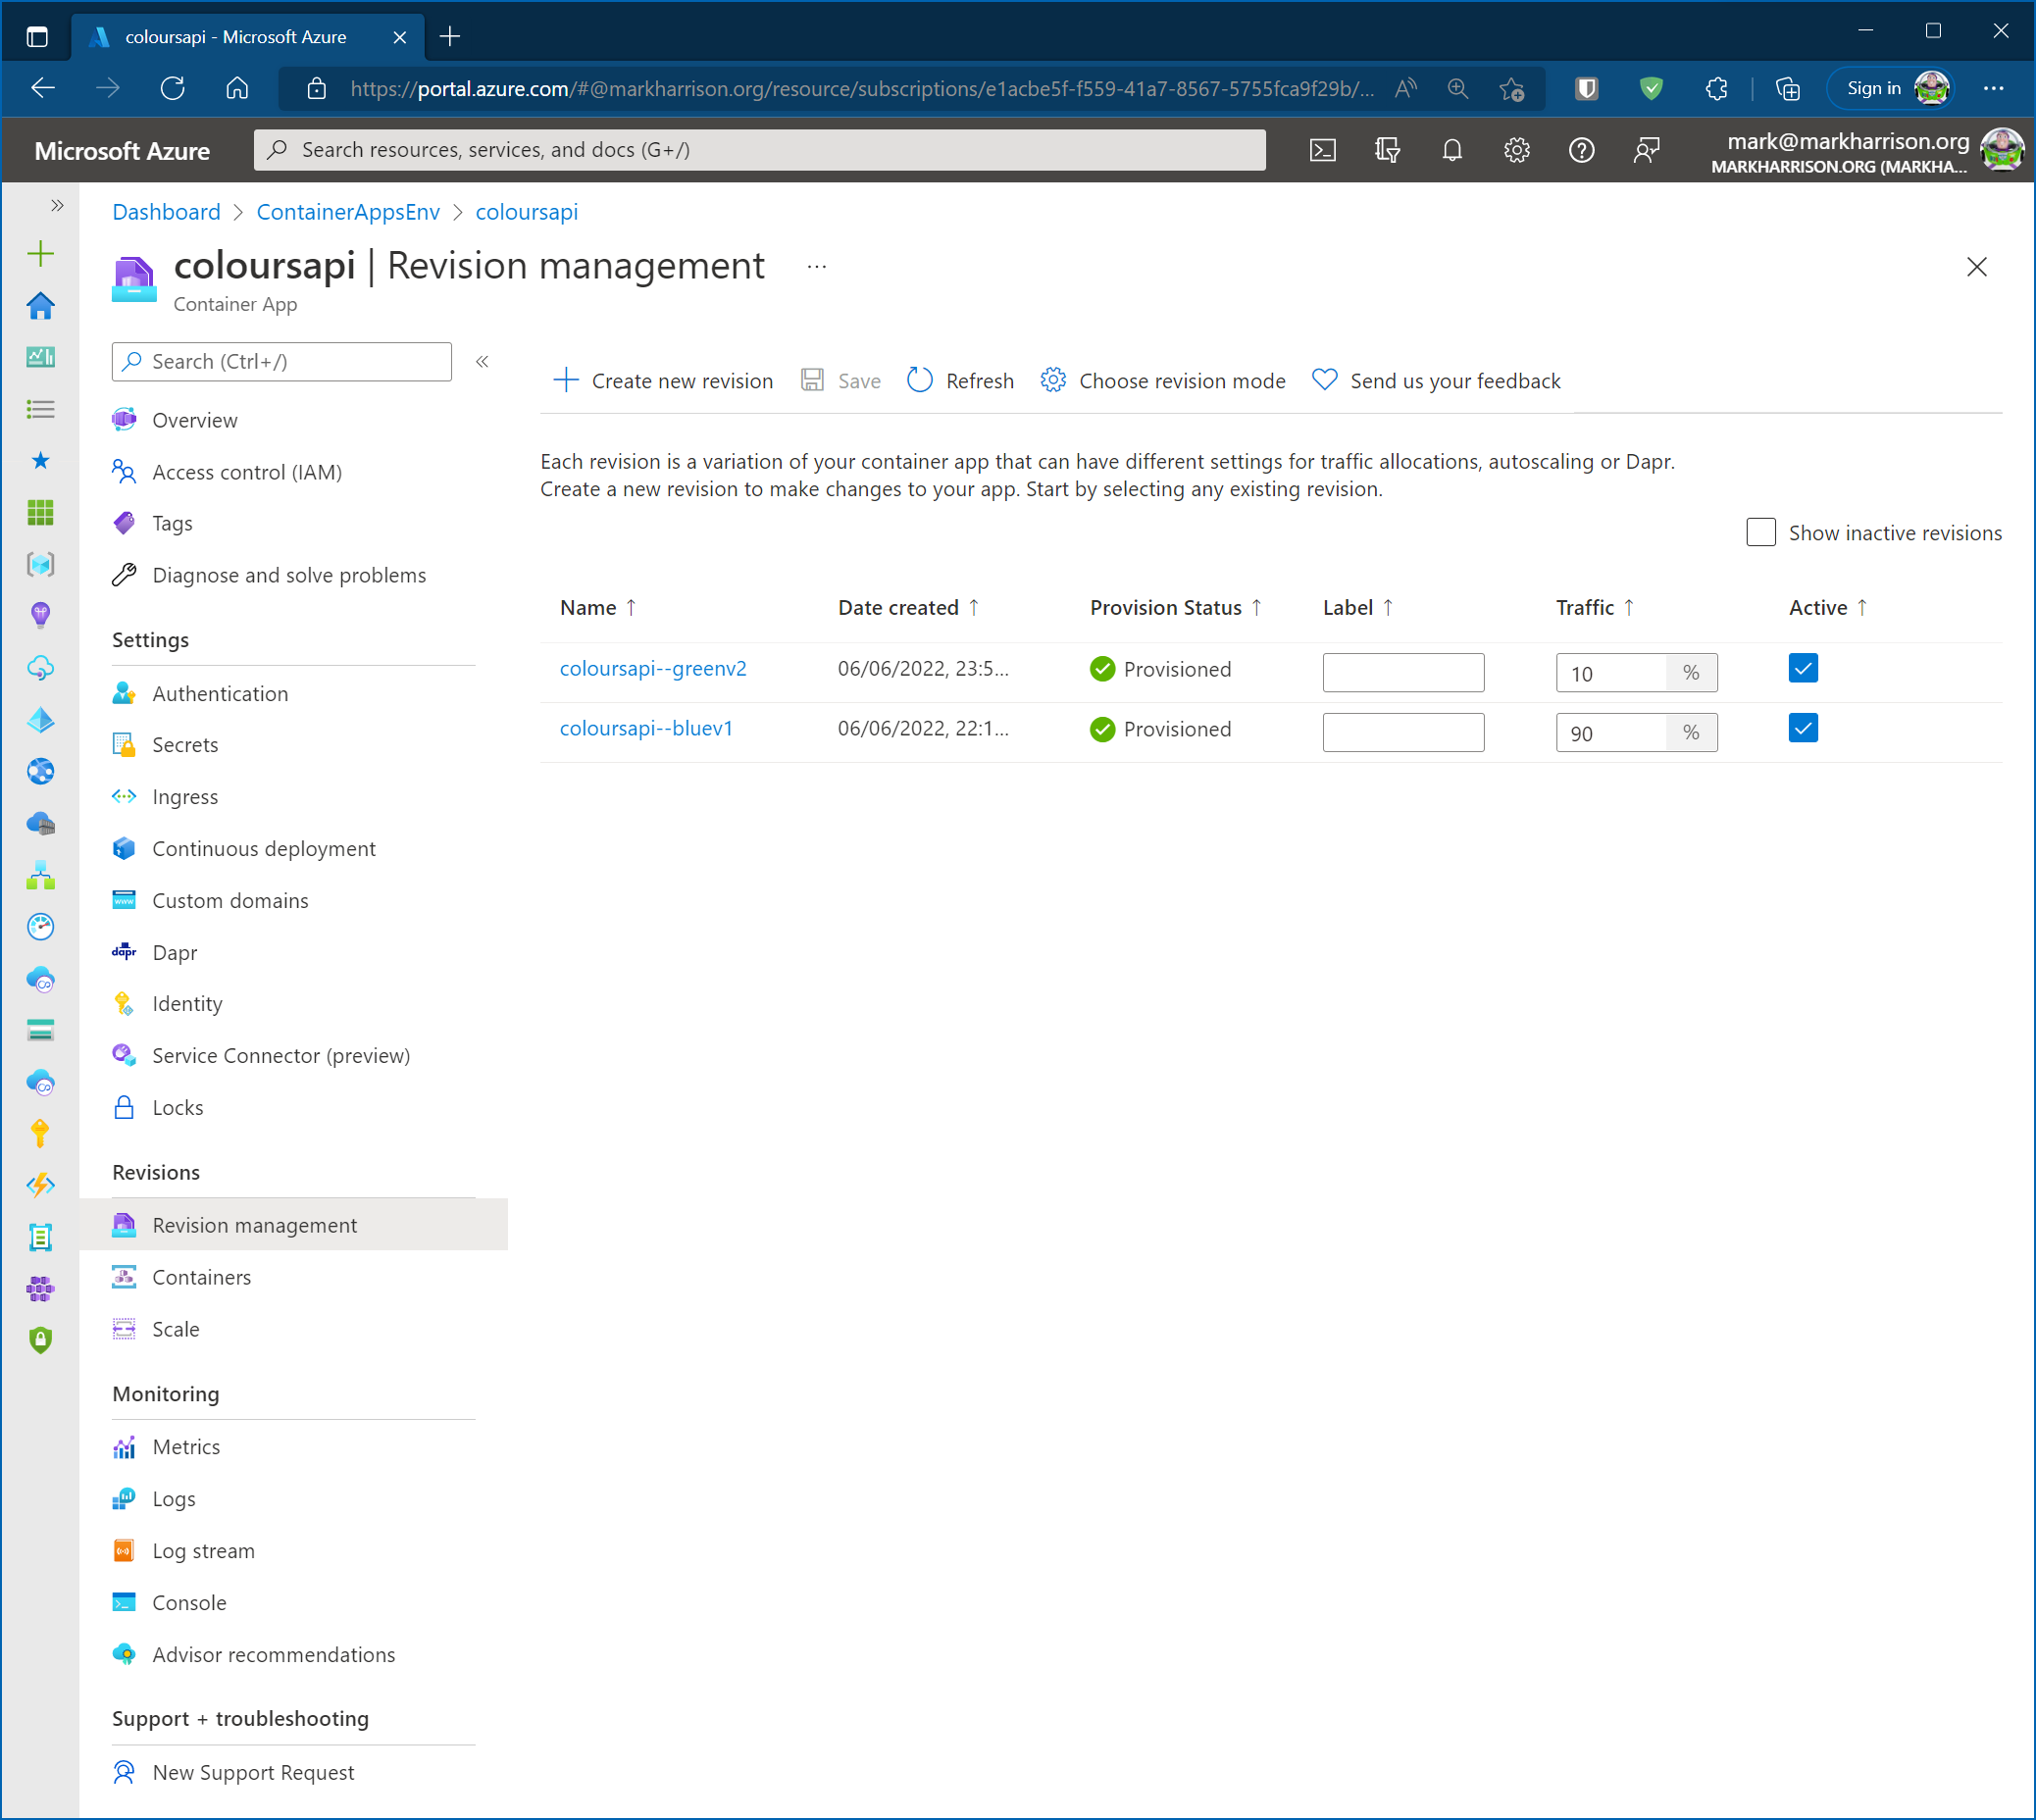Open the coloursapi--greenv2 revision link

coord(653,668)
